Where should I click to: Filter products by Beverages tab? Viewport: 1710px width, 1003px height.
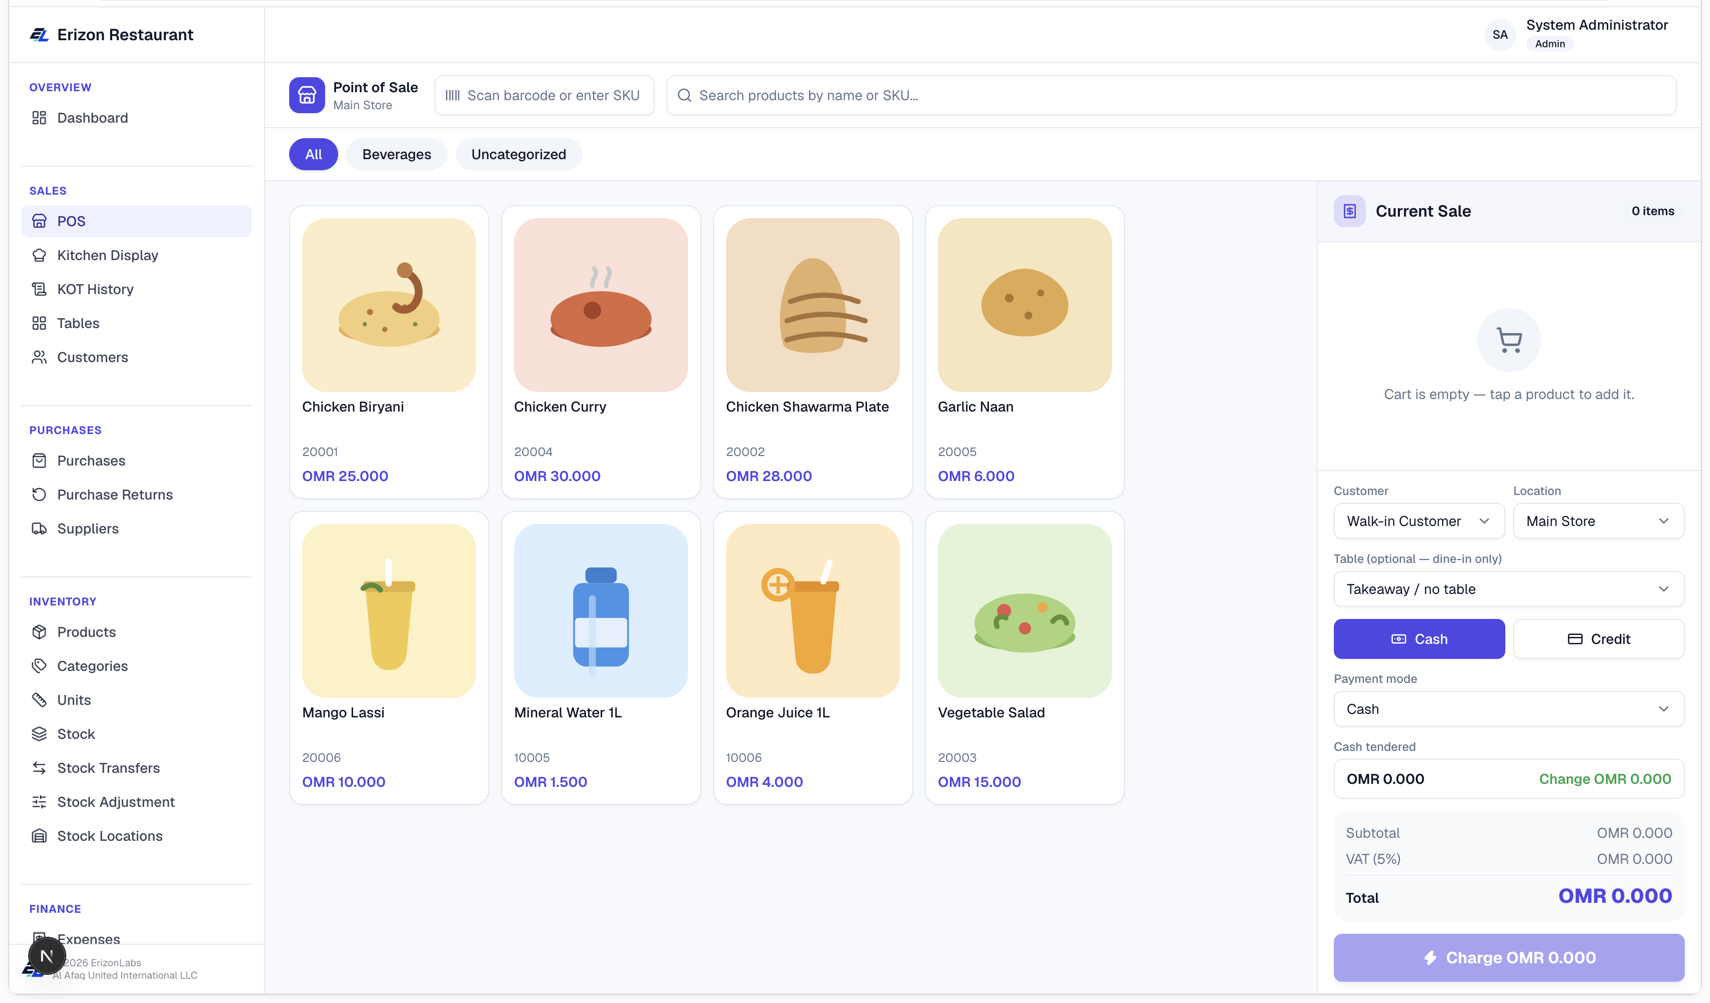[x=396, y=154]
